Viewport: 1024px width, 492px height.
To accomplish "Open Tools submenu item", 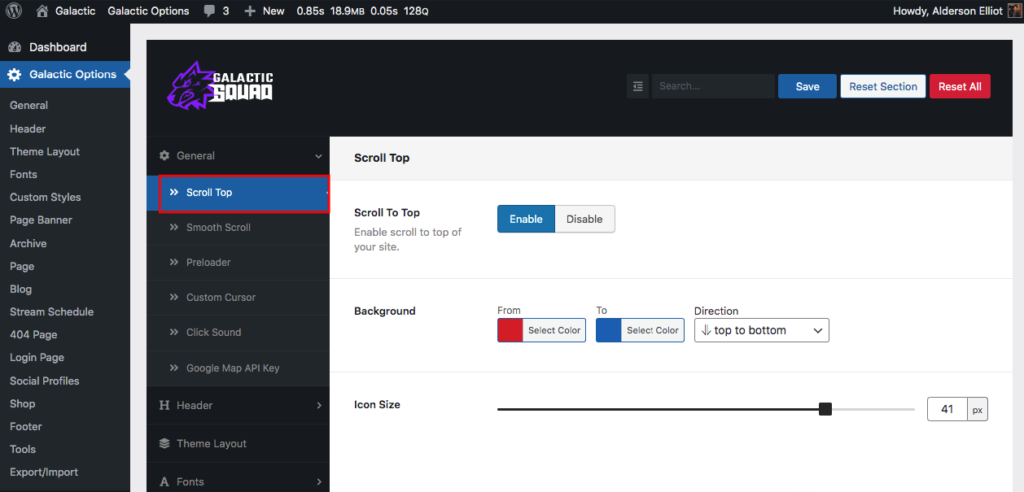I will (x=23, y=449).
